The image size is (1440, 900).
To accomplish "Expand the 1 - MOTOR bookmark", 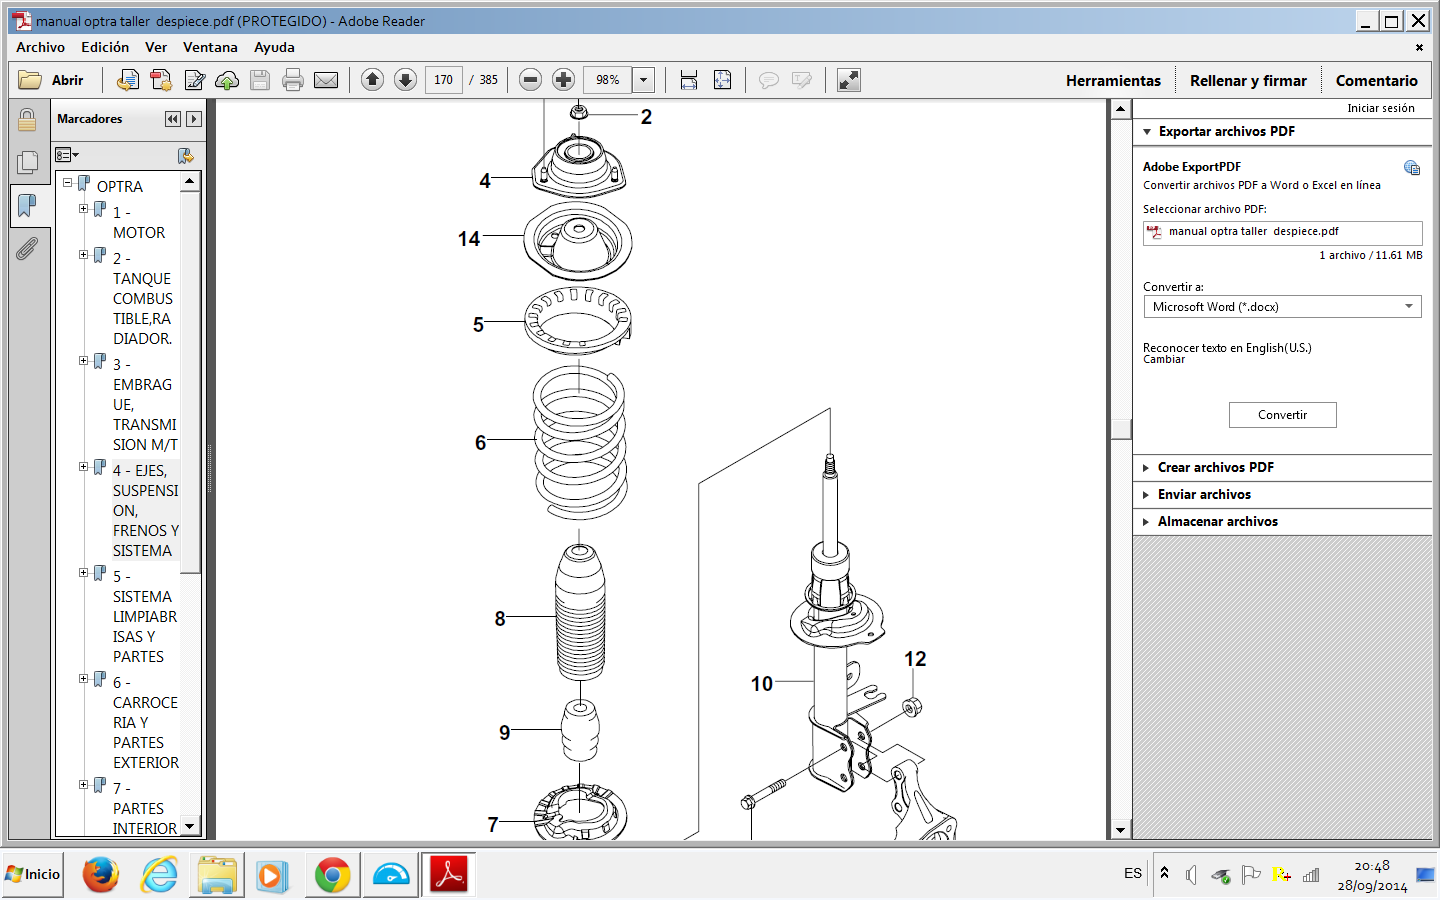I will coord(84,209).
